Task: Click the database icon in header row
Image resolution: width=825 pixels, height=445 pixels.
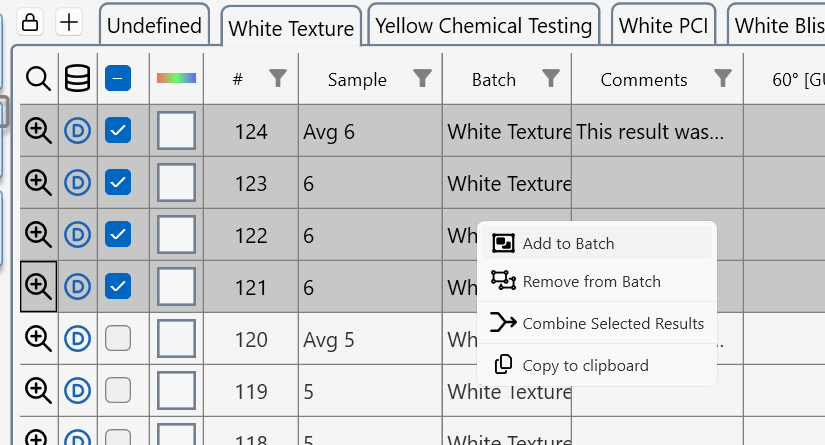Action: [x=77, y=78]
